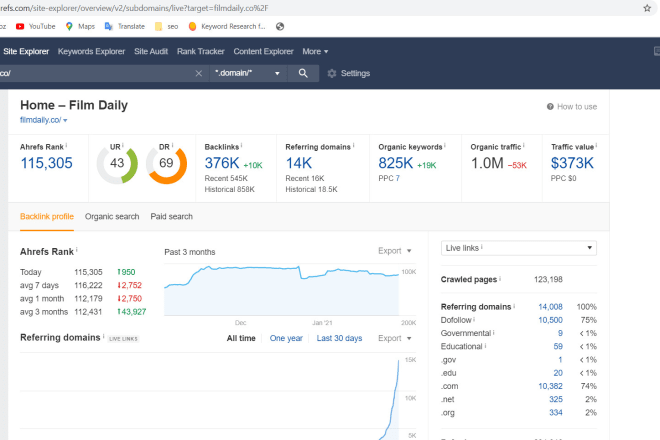Open the .org 334 domains link
This screenshot has height=440, width=660.
[556, 413]
